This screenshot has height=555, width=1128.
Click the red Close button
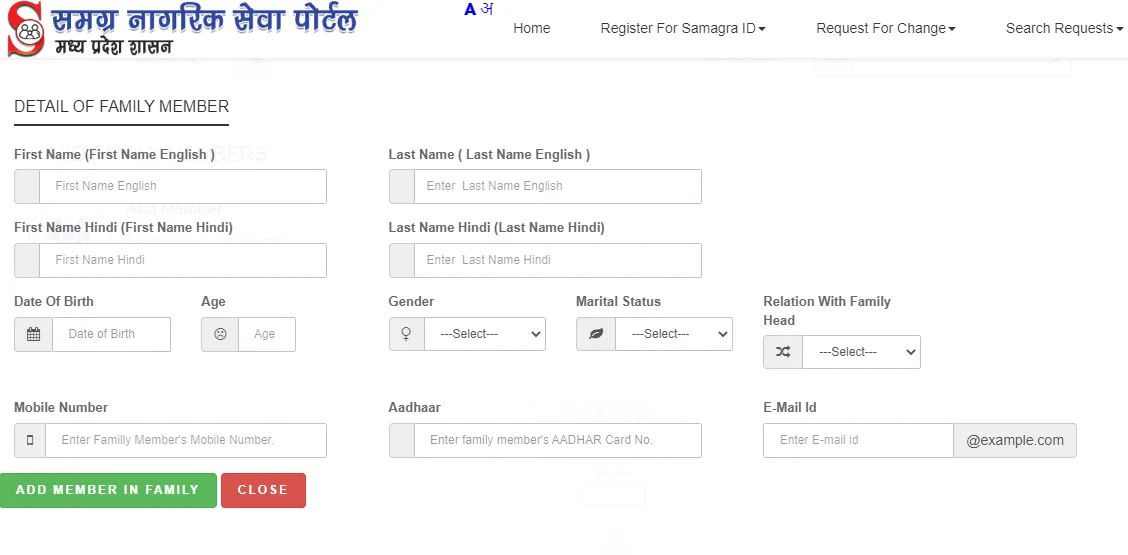(263, 490)
